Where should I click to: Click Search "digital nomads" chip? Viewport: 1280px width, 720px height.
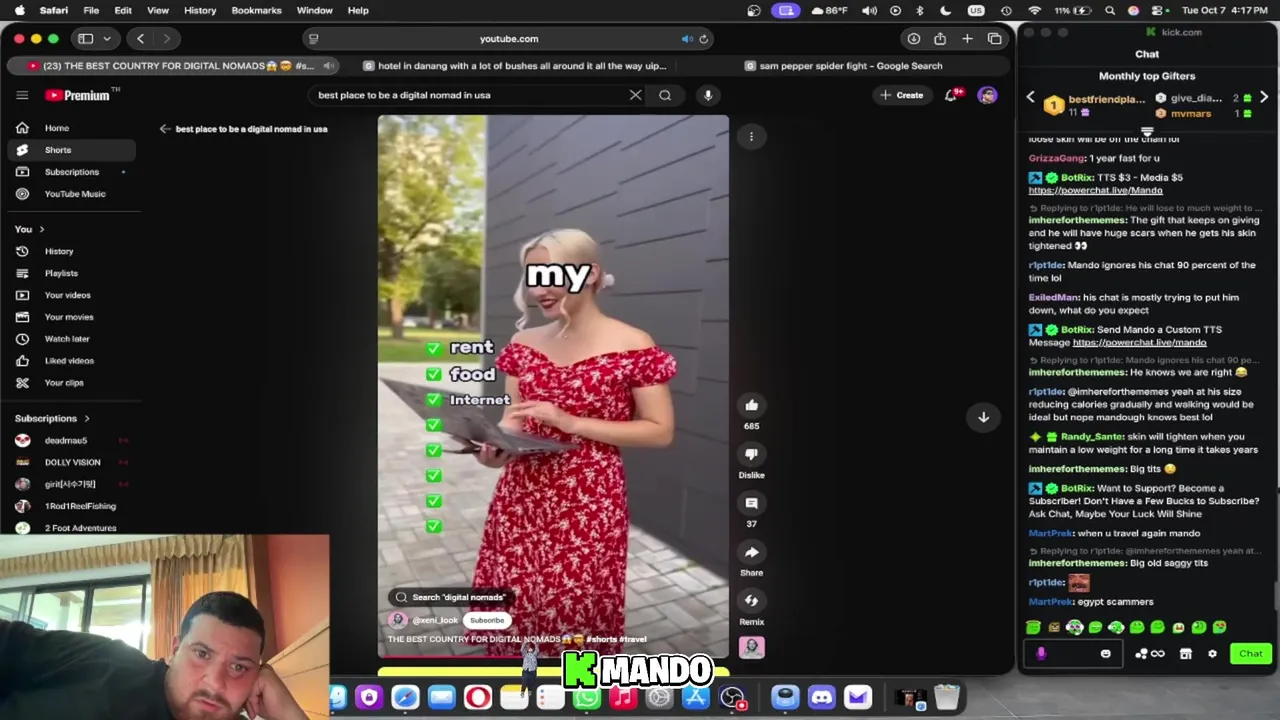tap(450, 597)
